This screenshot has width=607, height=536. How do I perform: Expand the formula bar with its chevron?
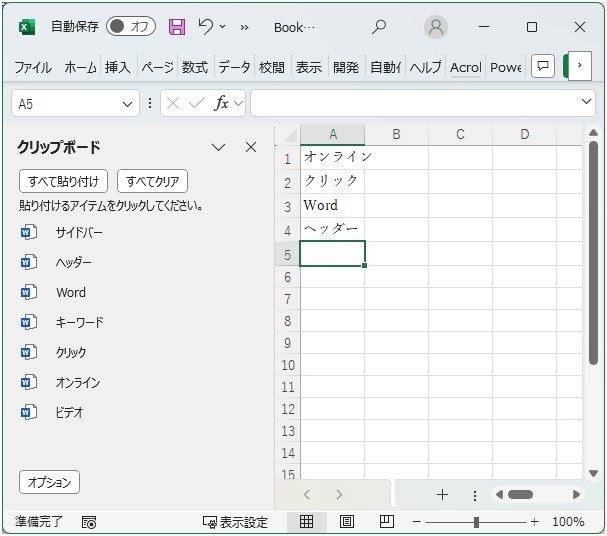click(586, 101)
